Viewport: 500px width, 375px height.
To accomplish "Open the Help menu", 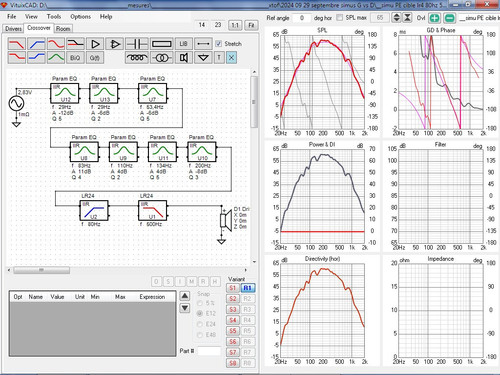I will pos(106,16).
